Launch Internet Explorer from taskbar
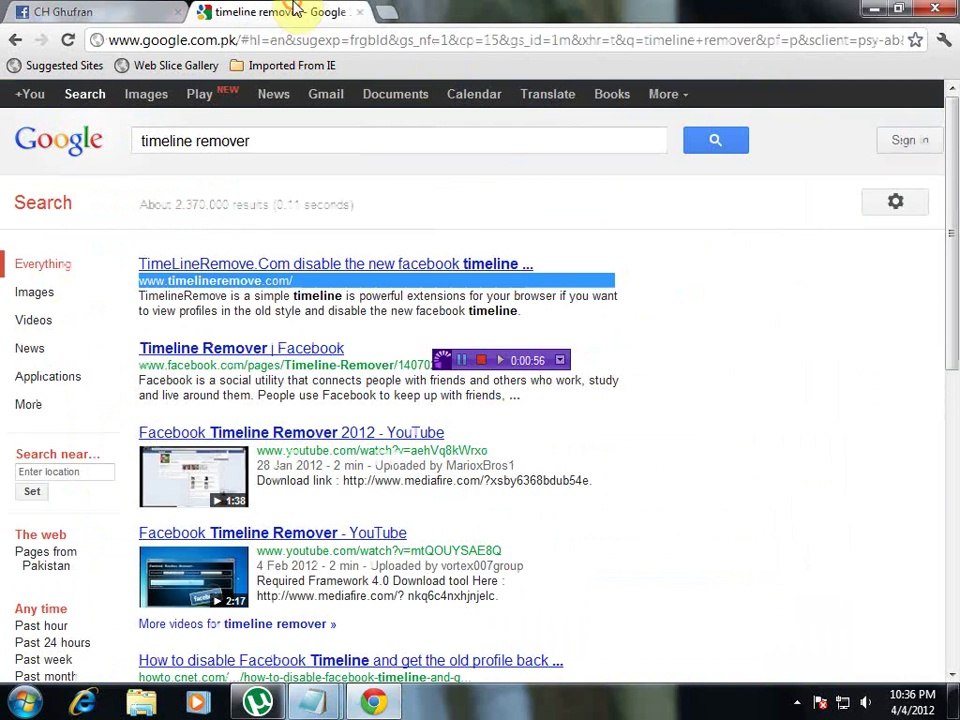Screen dimensions: 960x720 coord(83,702)
